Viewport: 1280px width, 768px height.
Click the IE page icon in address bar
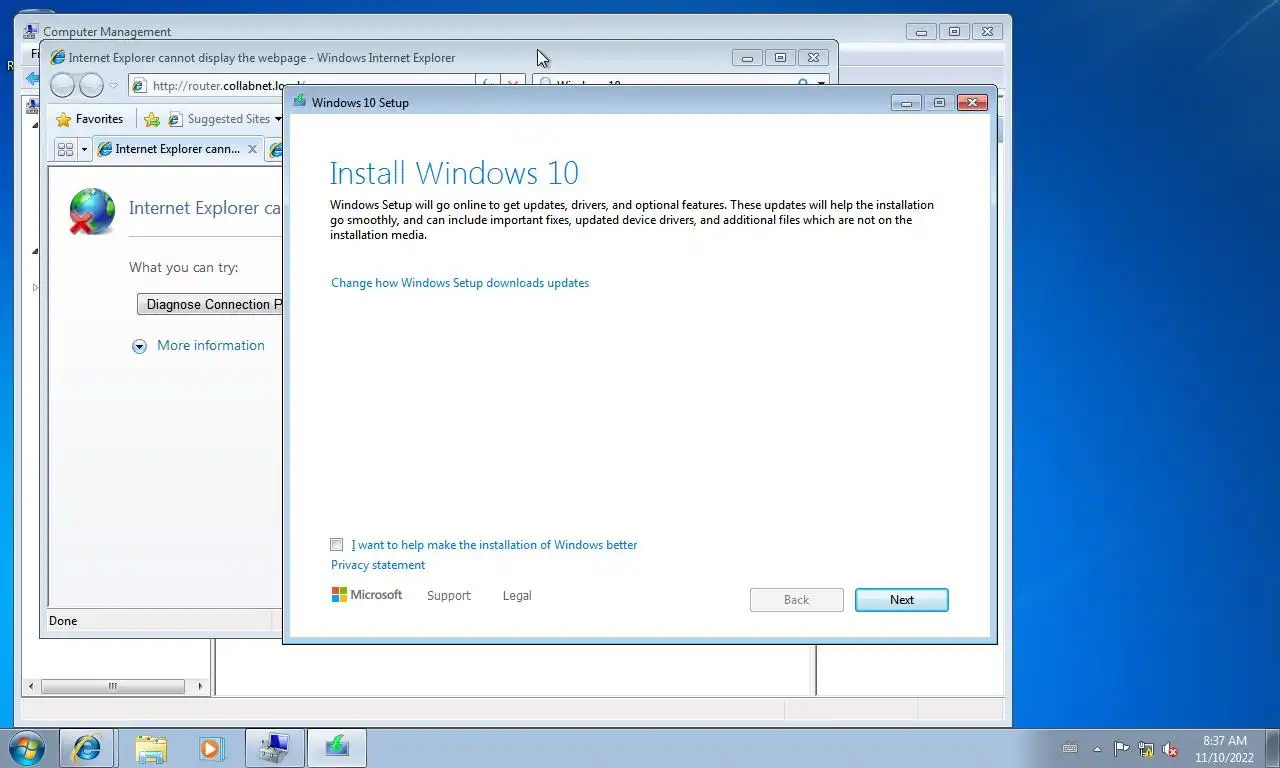point(140,86)
